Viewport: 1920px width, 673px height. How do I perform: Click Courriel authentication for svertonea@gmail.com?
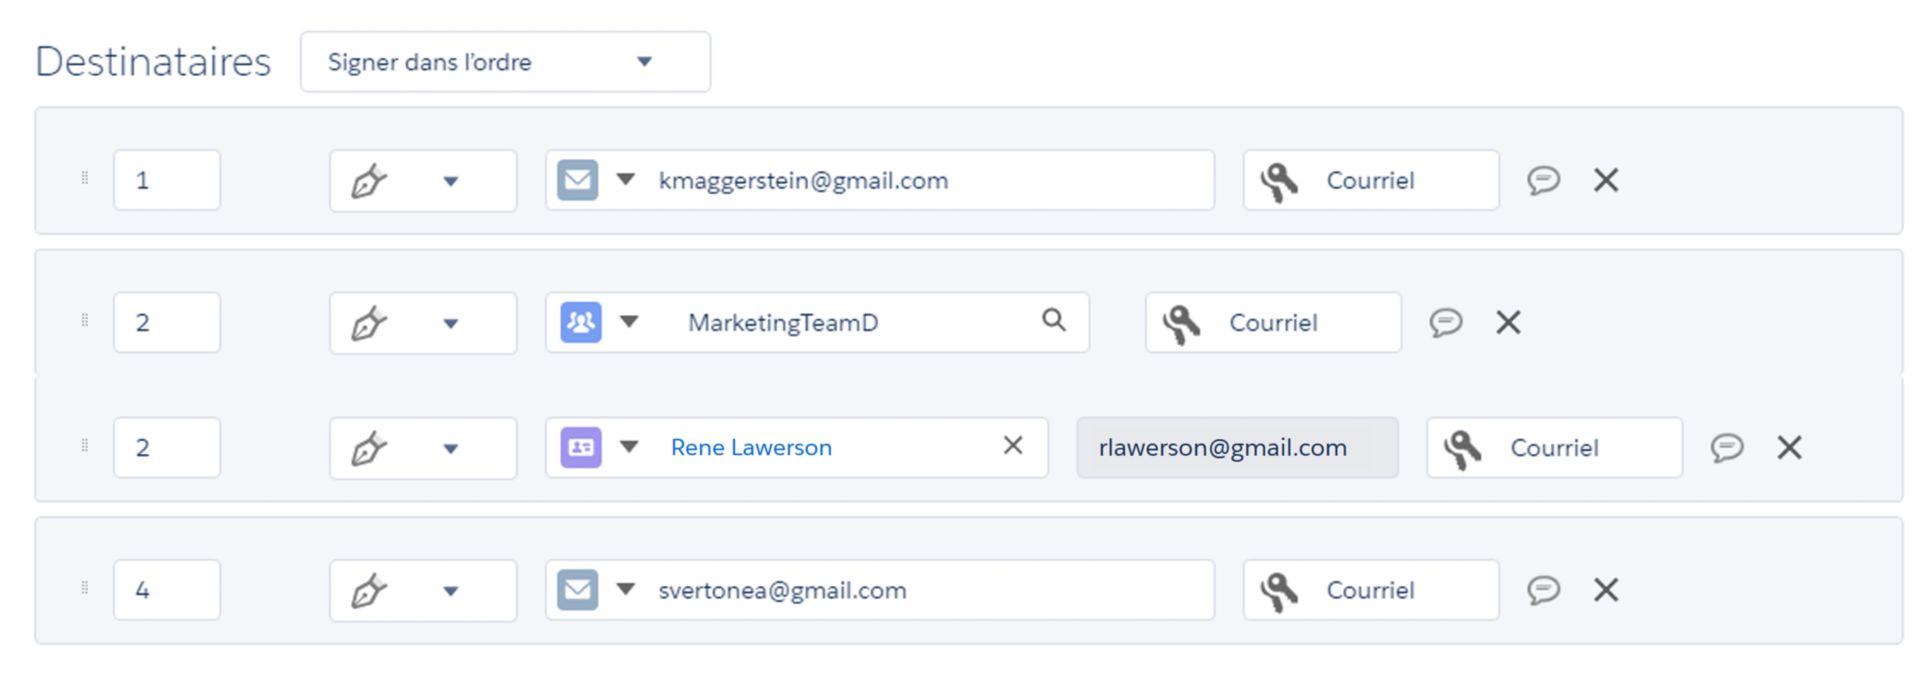point(1371,590)
